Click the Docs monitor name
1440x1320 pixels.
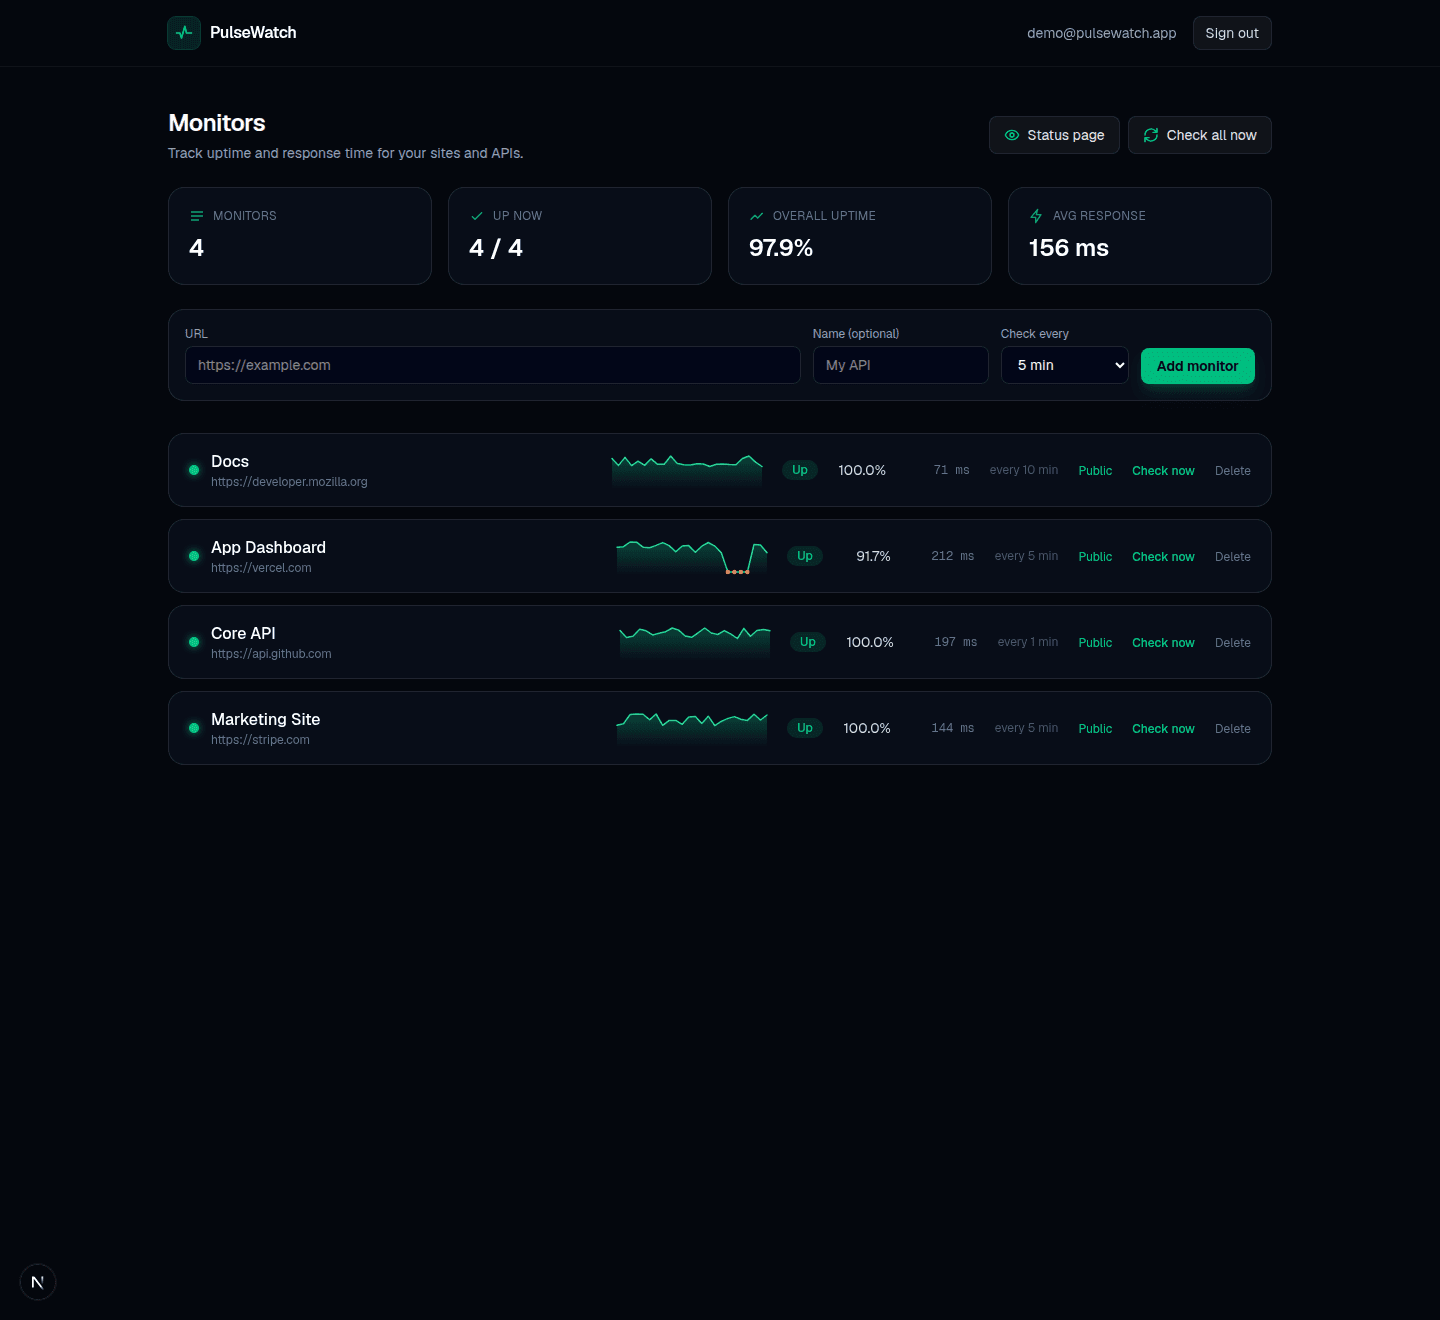pyautogui.click(x=230, y=461)
